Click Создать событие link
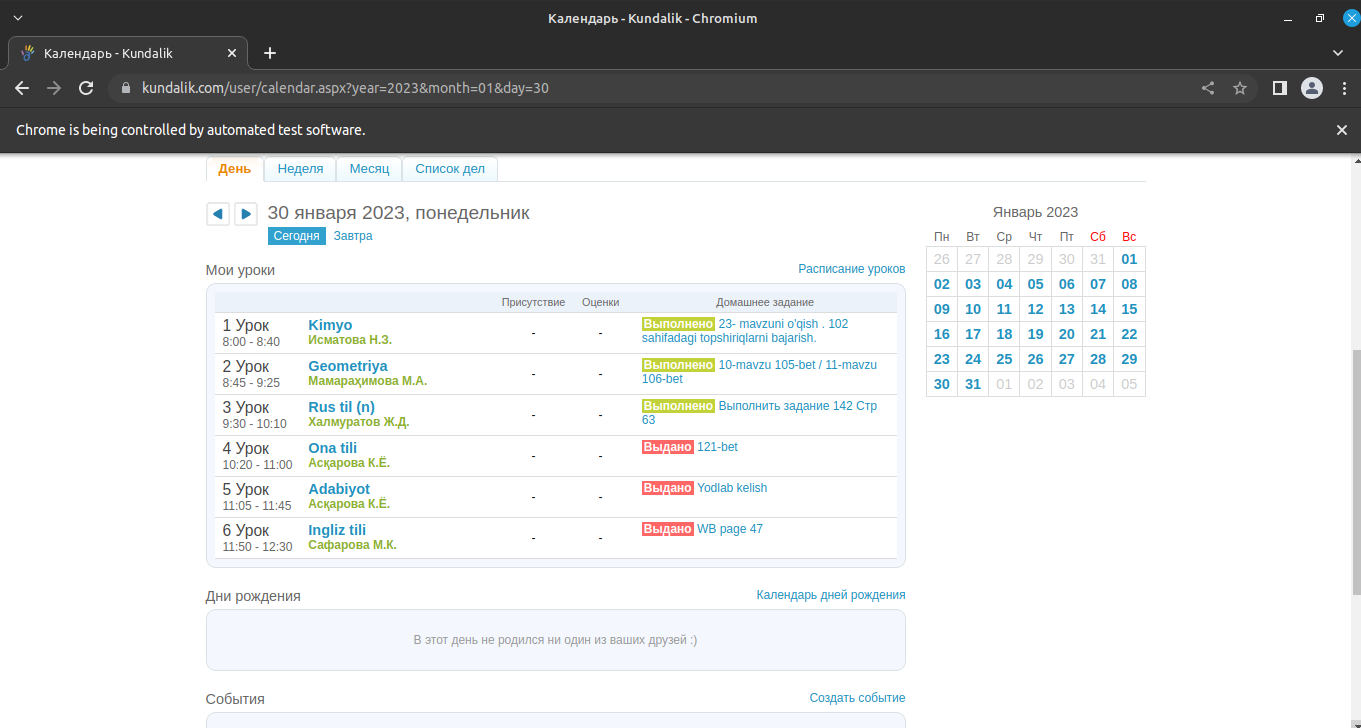The height and width of the screenshot is (728, 1361). (x=858, y=698)
